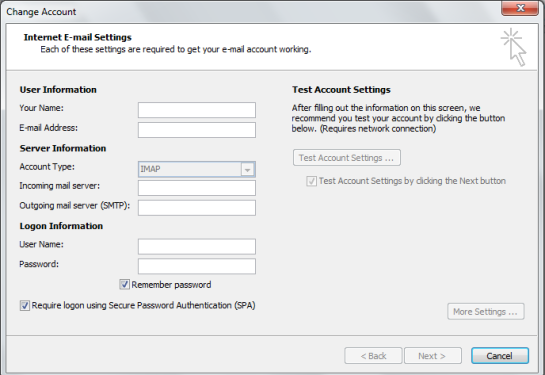Click the Test Account Settings button
The image size is (545, 375).
[347, 158]
